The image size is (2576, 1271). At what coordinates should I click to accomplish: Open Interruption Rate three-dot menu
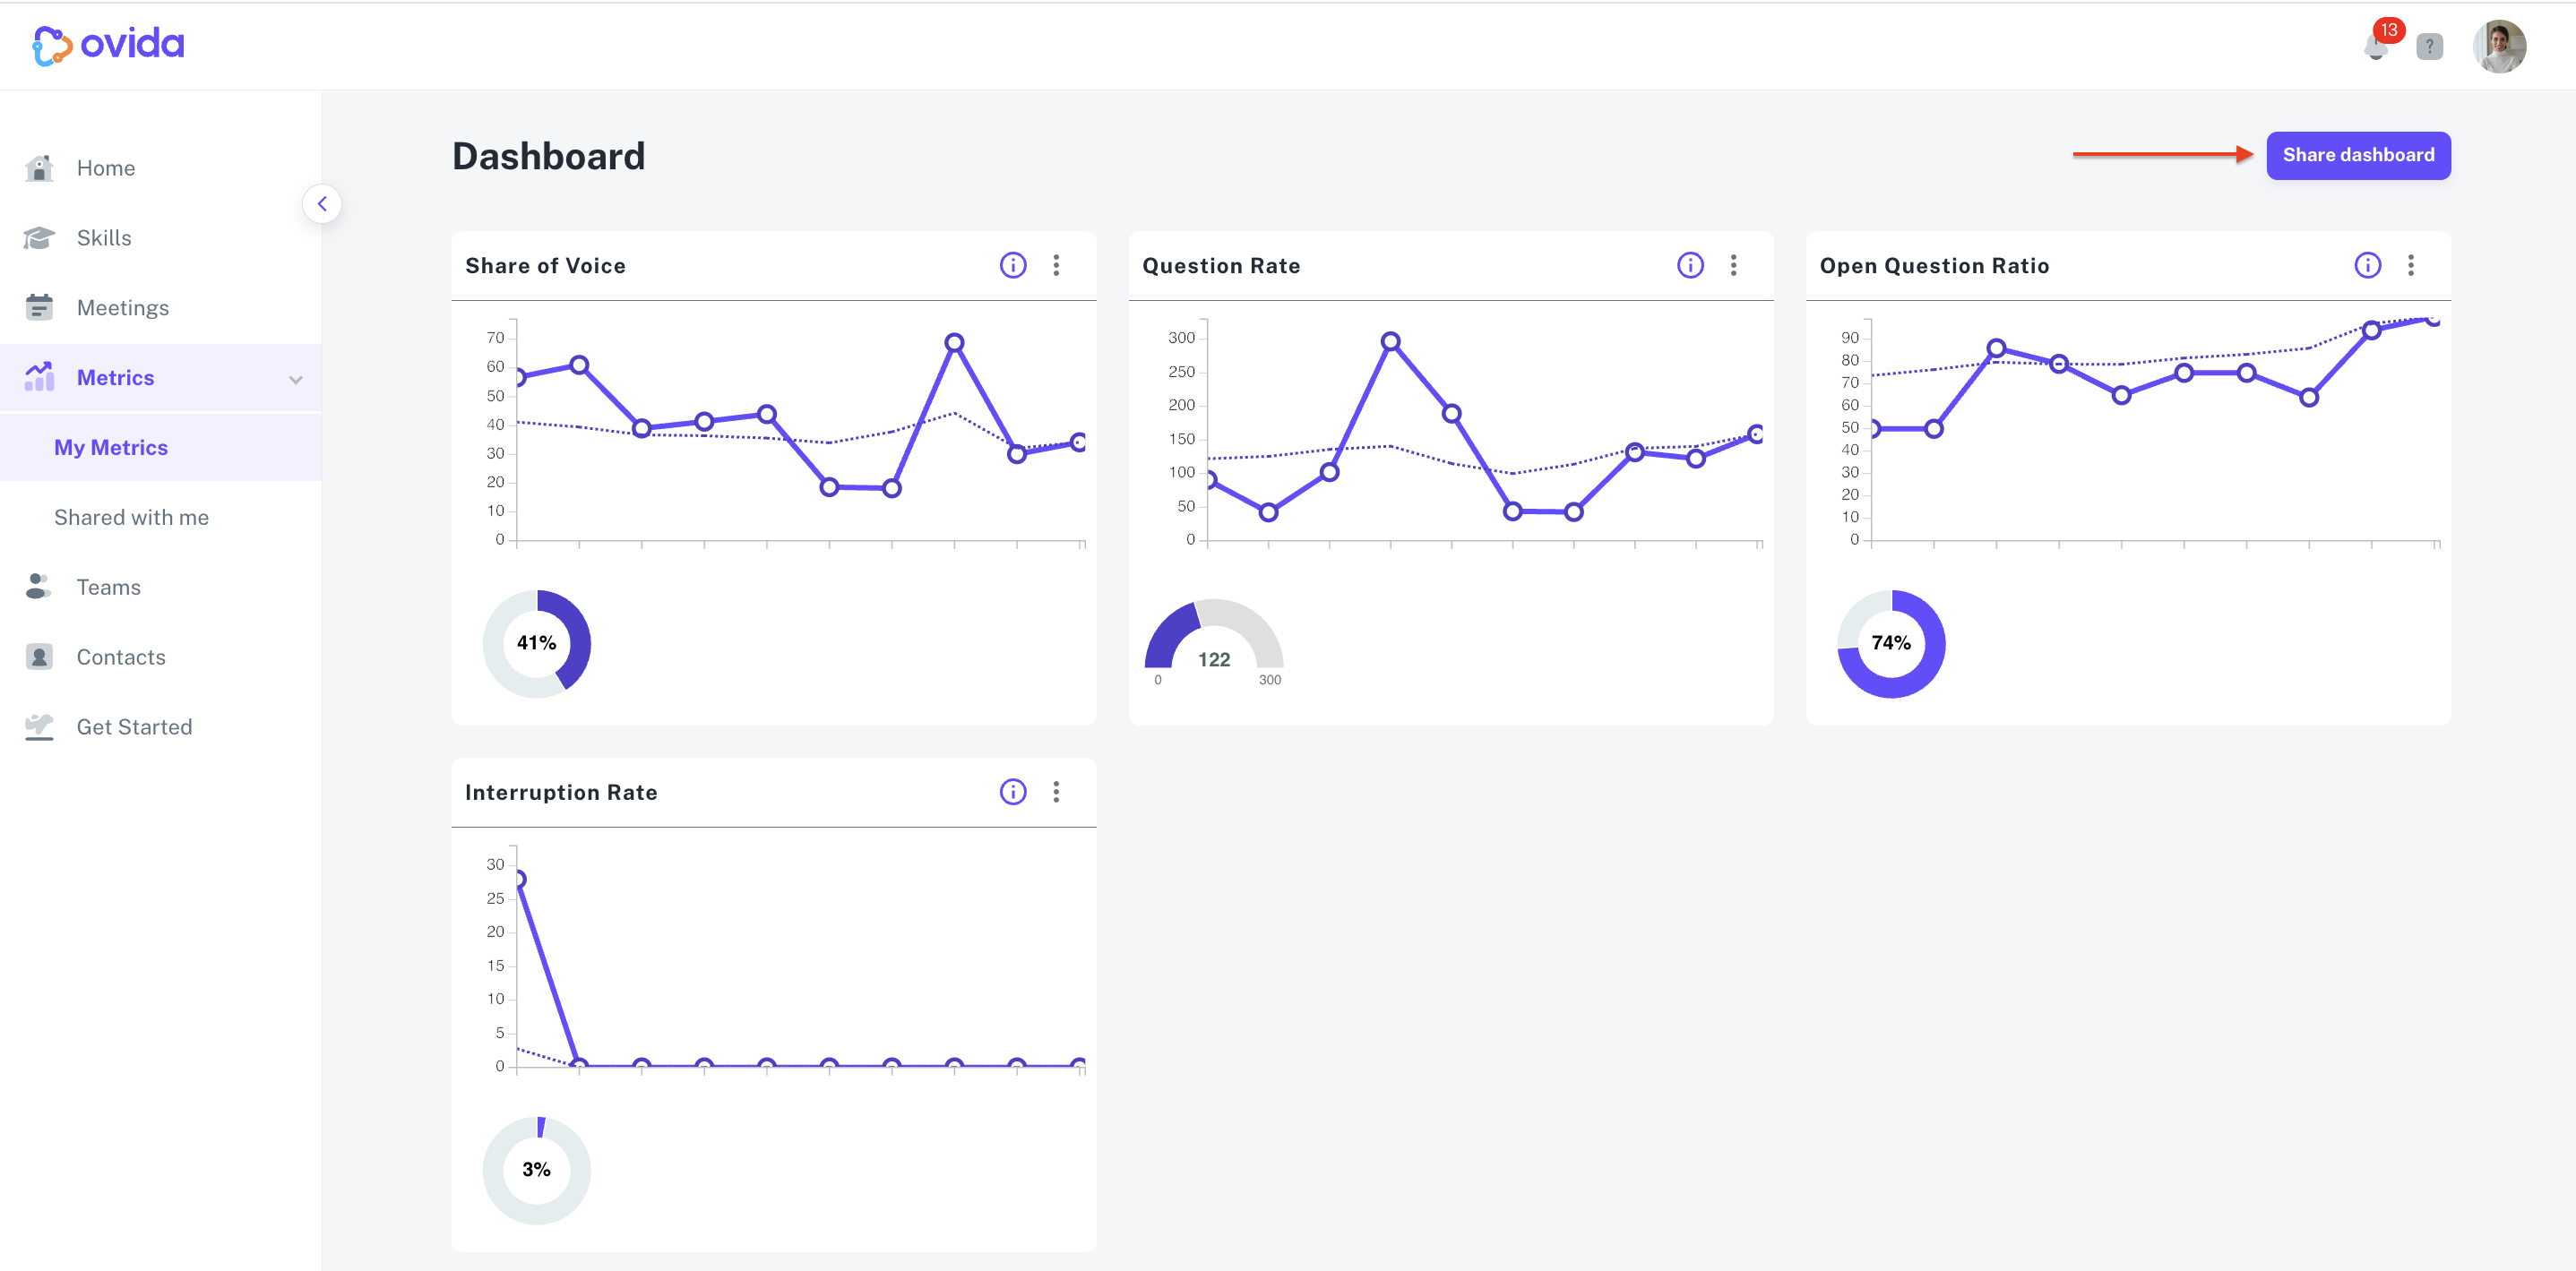click(x=1056, y=792)
